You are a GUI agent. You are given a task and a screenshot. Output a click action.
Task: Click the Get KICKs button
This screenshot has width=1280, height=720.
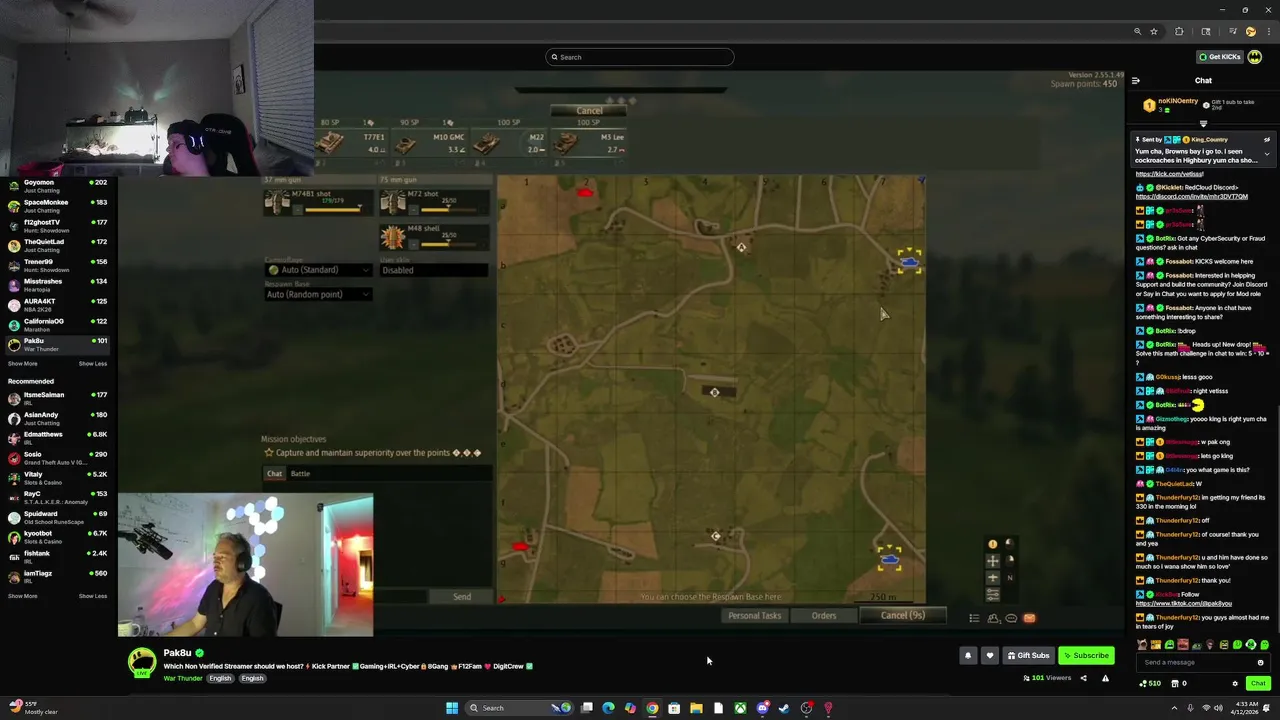point(1220,57)
